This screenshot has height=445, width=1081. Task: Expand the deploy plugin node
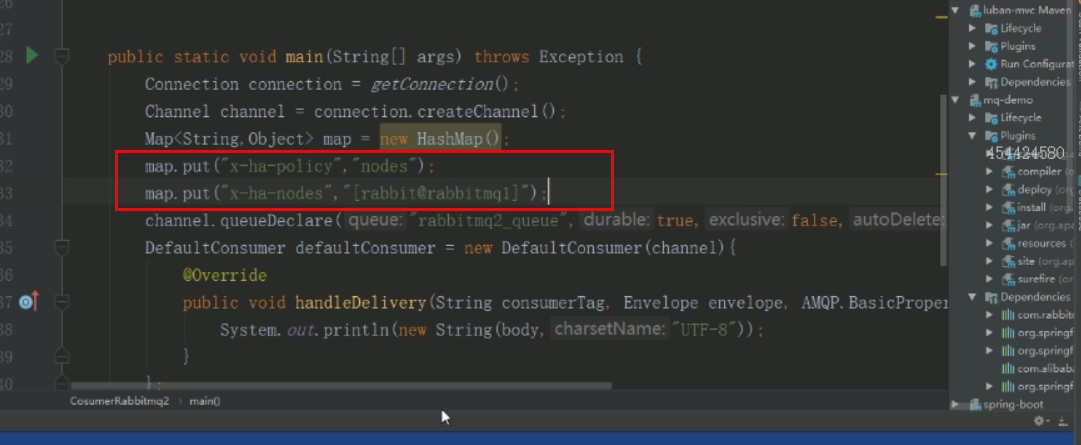990,190
